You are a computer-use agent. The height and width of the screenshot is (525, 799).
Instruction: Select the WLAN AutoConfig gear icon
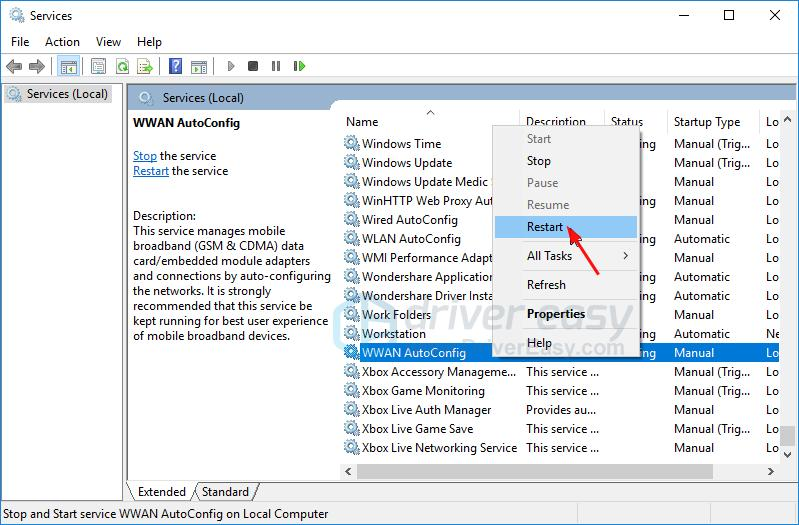click(x=352, y=238)
